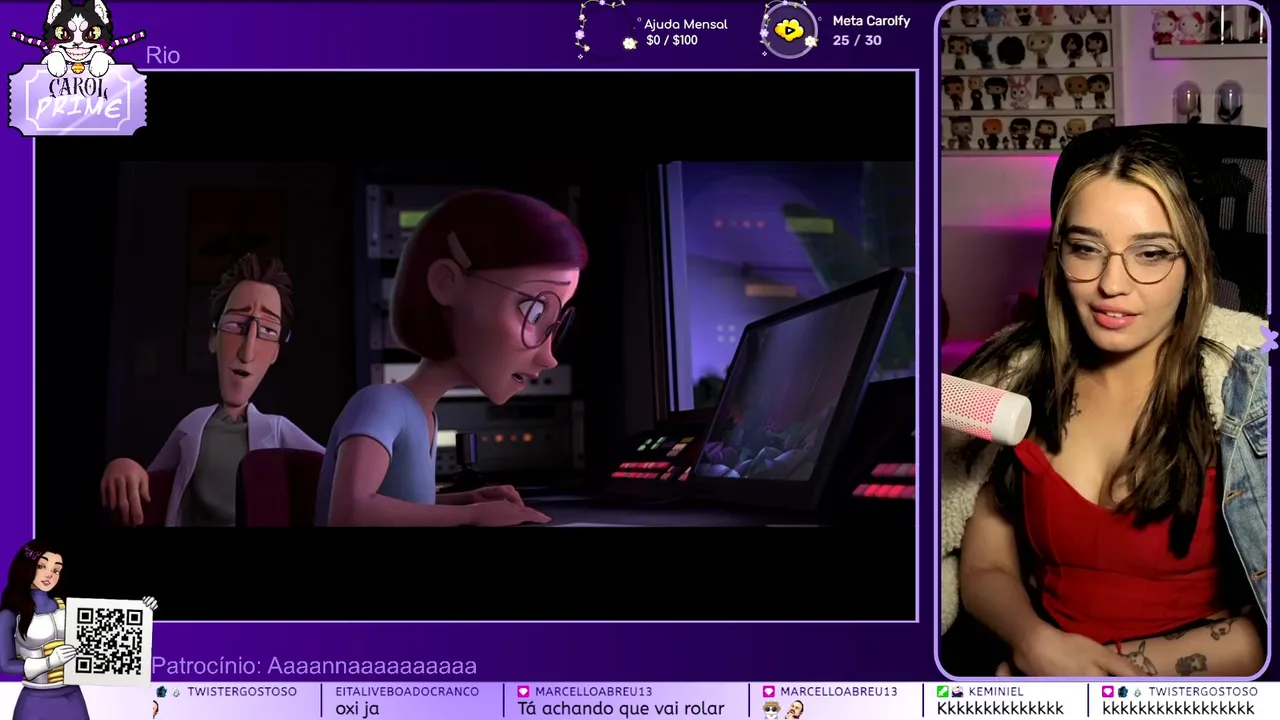Click the QR code sign
Viewport: 1280px width, 720px height.
pos(109,642)
